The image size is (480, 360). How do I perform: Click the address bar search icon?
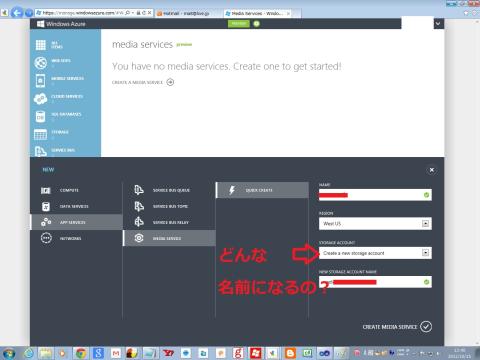(127, 13)
